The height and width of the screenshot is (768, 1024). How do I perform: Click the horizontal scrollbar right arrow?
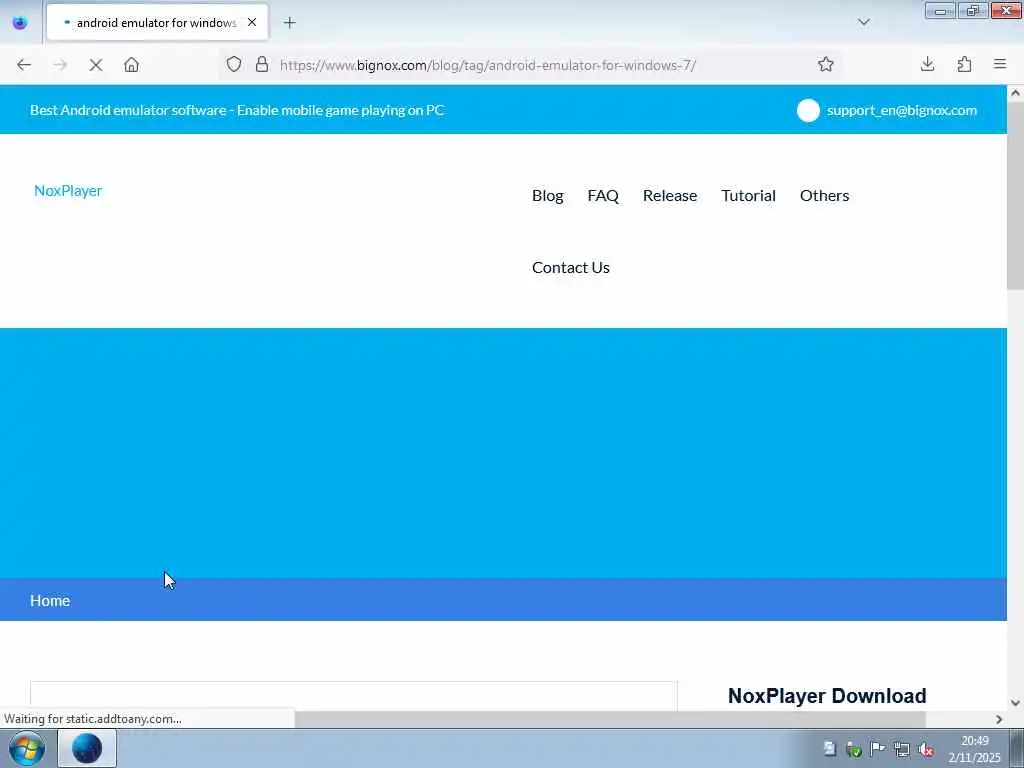click(999, 719)
